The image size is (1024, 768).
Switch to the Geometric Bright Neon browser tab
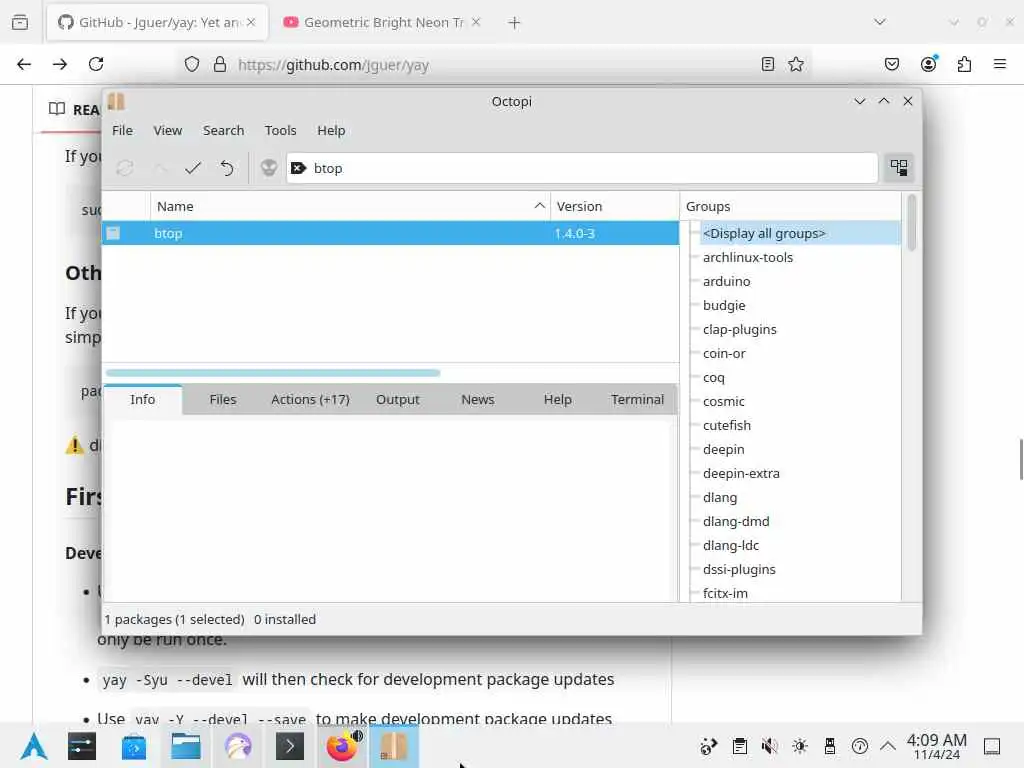(x=383, y=22)
